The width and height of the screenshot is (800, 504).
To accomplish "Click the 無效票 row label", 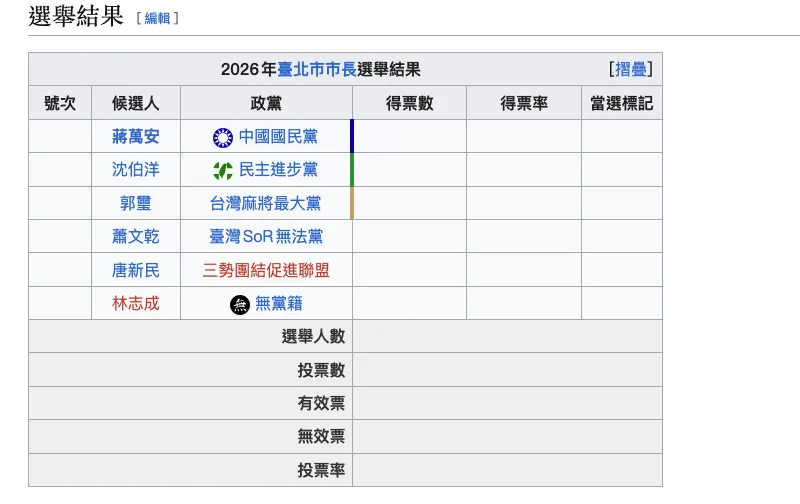I will coord(321,436).
